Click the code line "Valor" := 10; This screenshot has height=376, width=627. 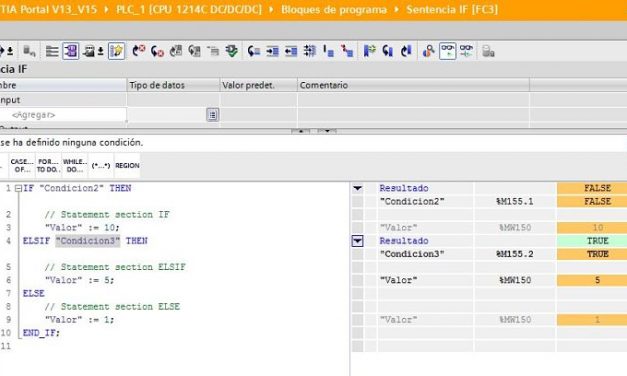(82, 228)
